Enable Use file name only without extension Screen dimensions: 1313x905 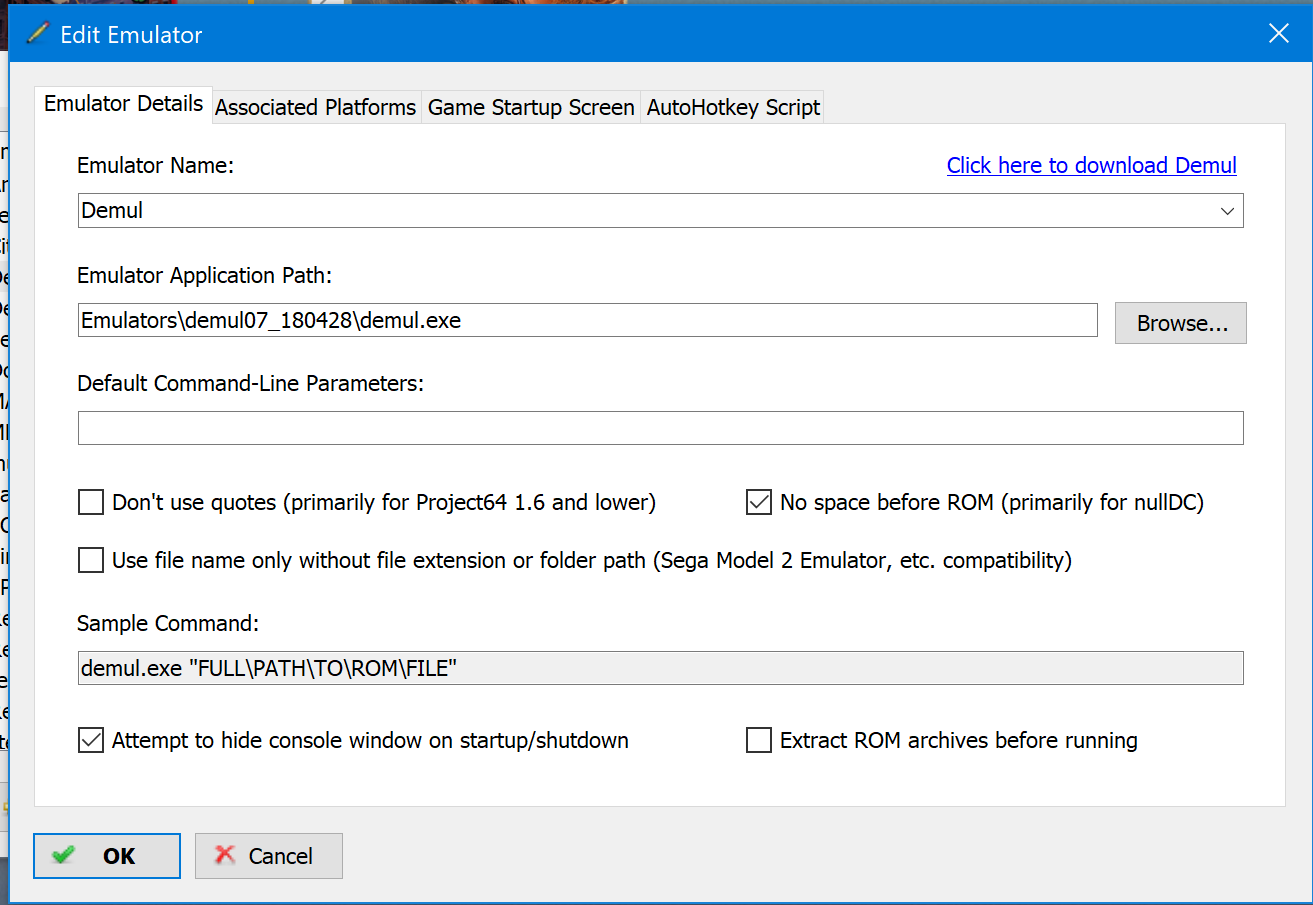[x=91, y=560]
